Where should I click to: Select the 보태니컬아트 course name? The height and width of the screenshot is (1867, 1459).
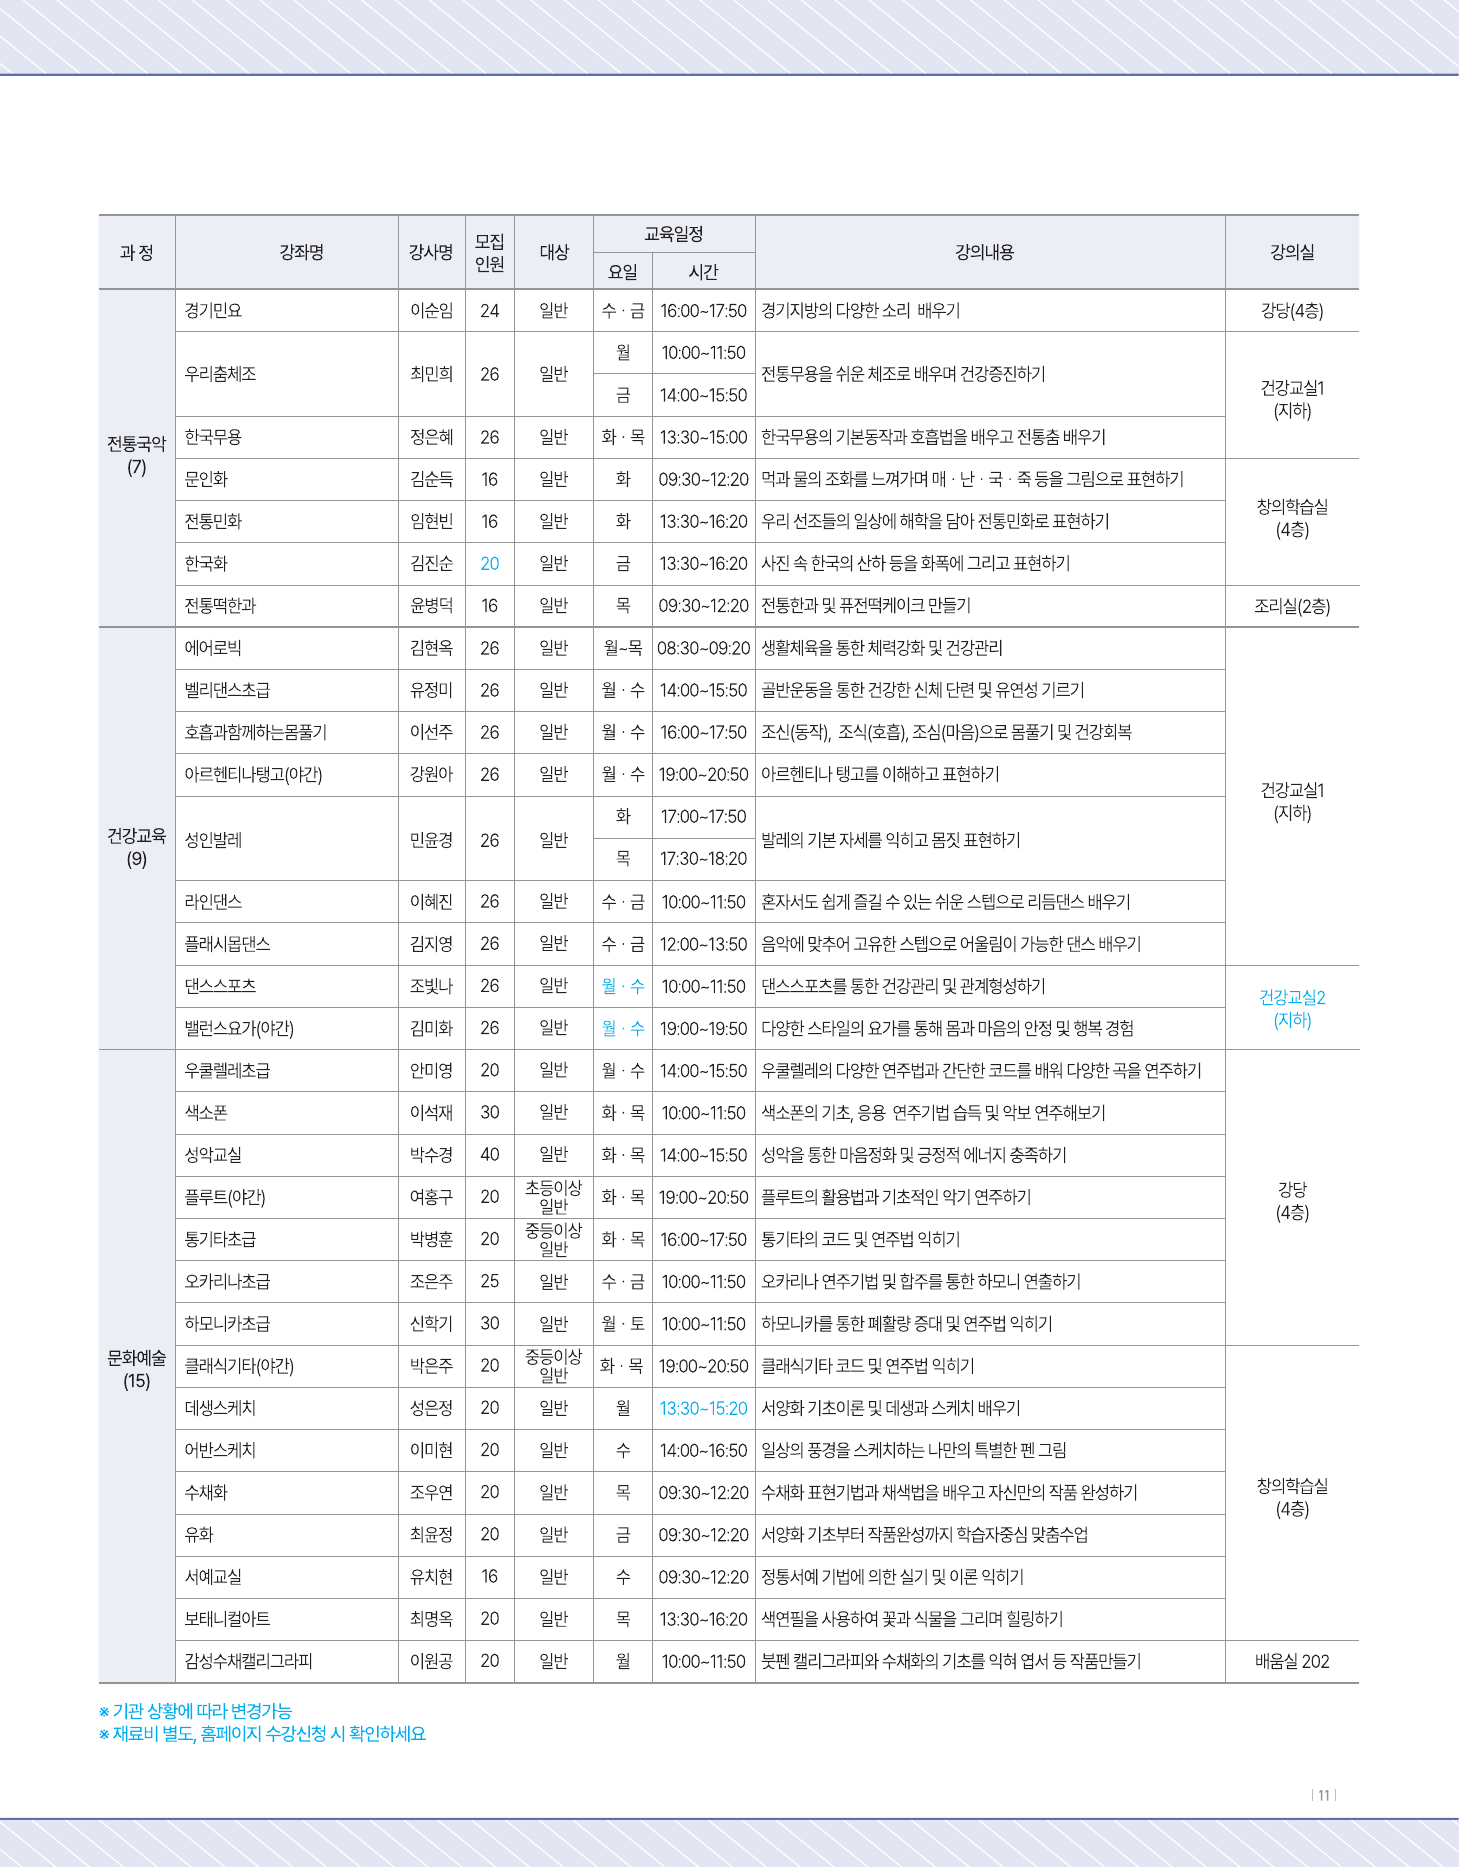point(227,1619)
